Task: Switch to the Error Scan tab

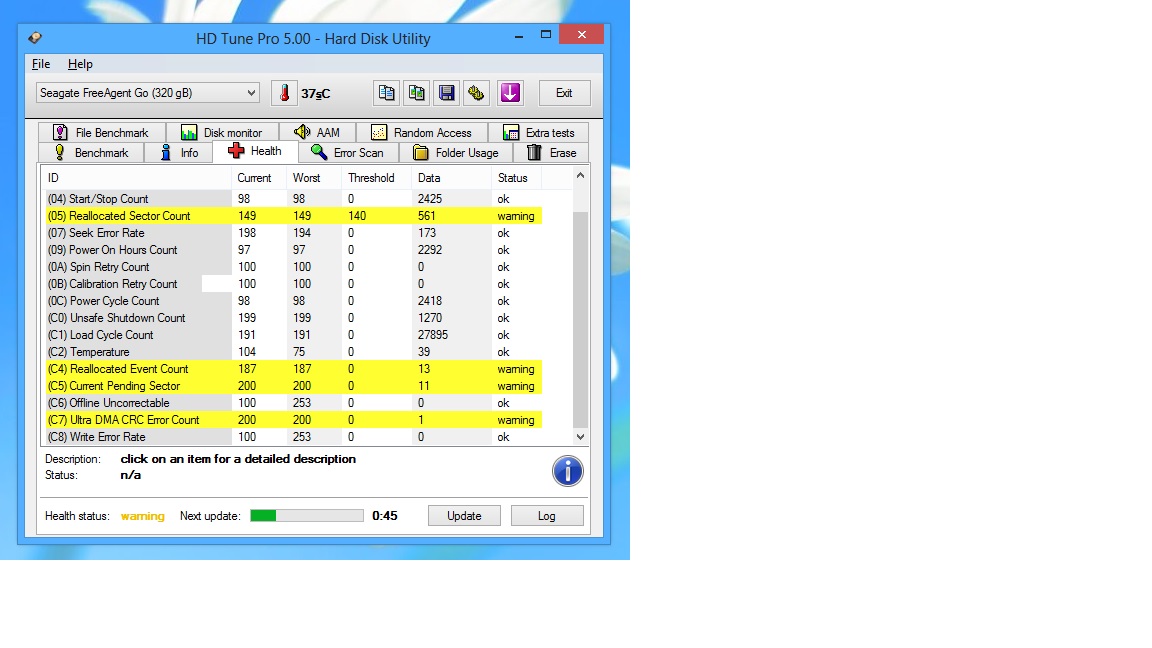Action: [348, 153]
